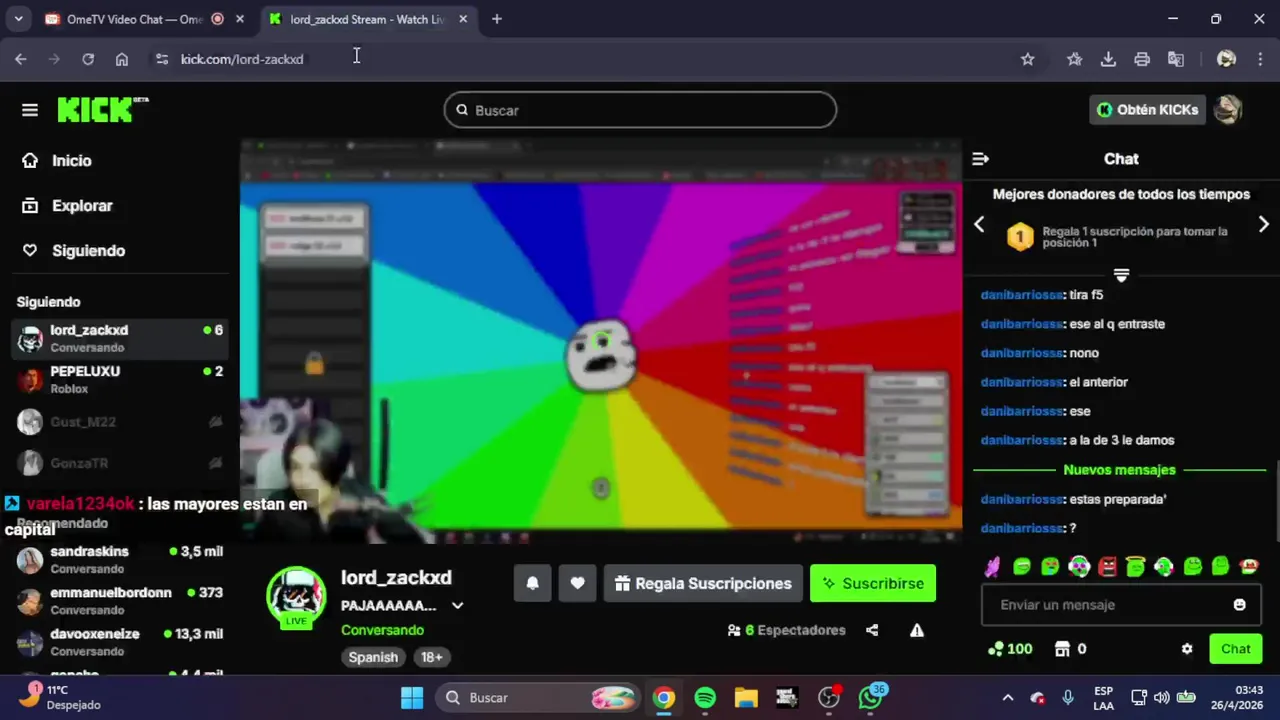This screenshot has height=720, width=1280.
Task: Open the emoji picker in chat
Action: (1239, 605)
